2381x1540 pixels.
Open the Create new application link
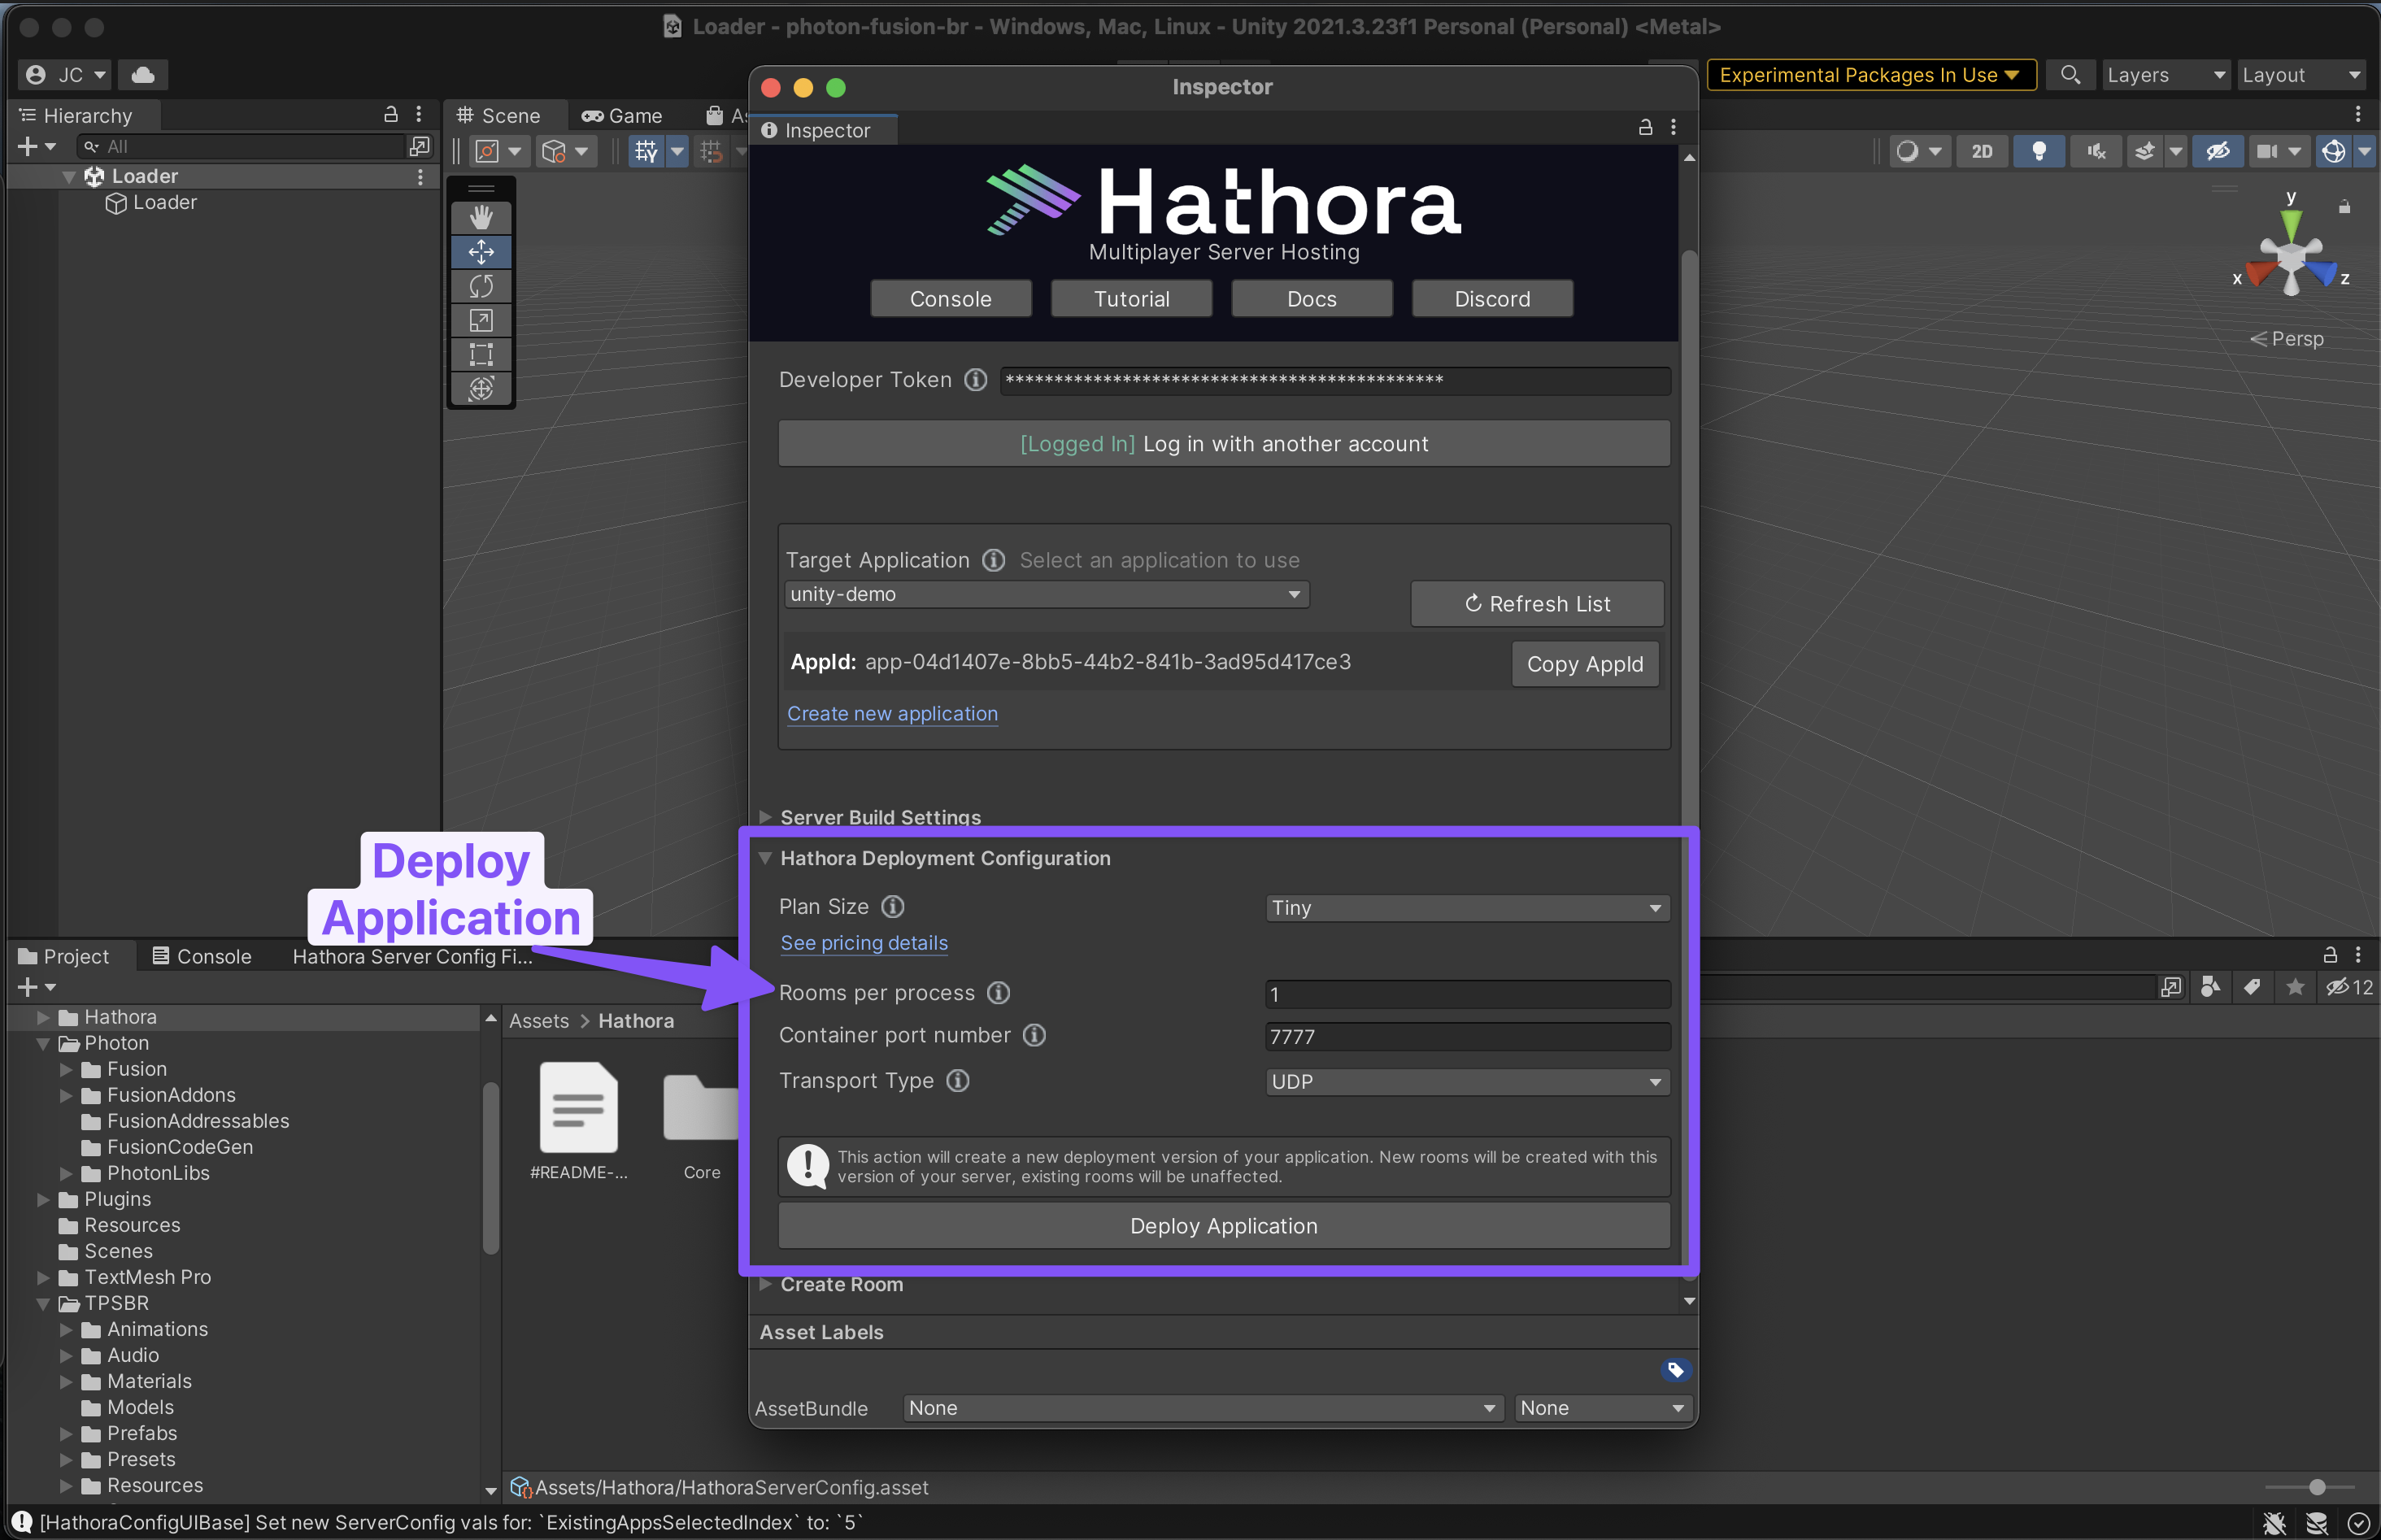coord(892,714)
